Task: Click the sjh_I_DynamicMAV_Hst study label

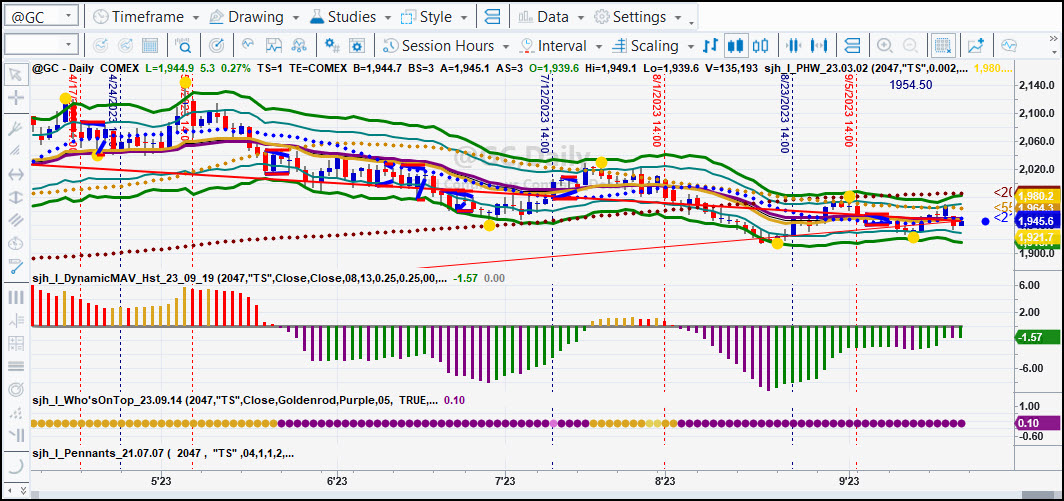Action: [240, 278]
